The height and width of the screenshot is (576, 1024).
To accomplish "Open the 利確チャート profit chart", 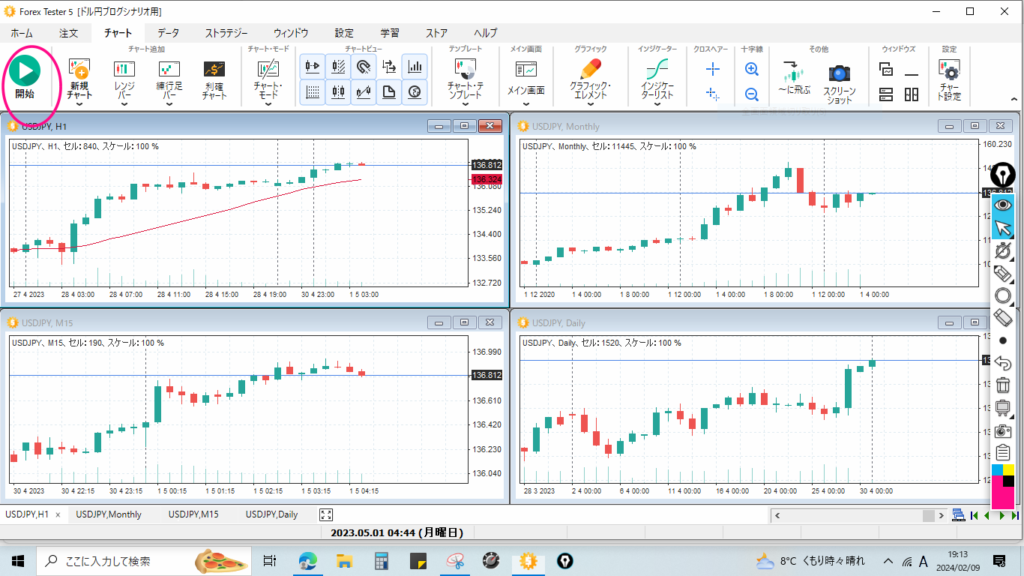I will (x=214, y=69).
